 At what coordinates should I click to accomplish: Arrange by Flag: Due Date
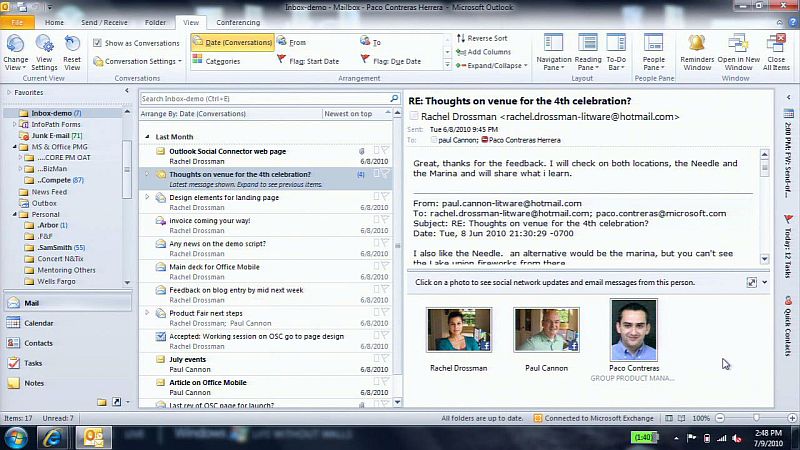[391, 61]
